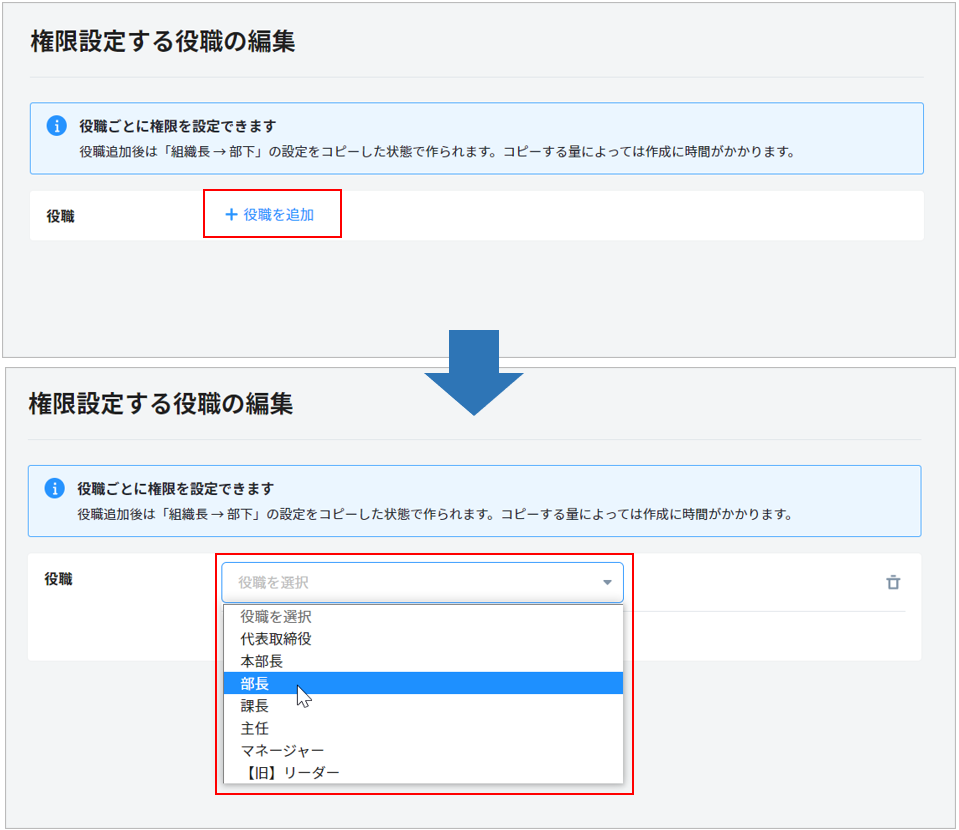Click the 役職 label beside the dropdown
Viewport: 959px width, 830px height.
click(x=58, y=579)
